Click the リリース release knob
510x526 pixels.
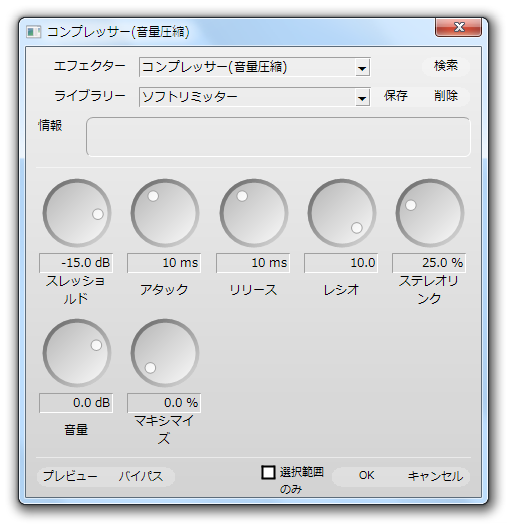click(254, 213)
